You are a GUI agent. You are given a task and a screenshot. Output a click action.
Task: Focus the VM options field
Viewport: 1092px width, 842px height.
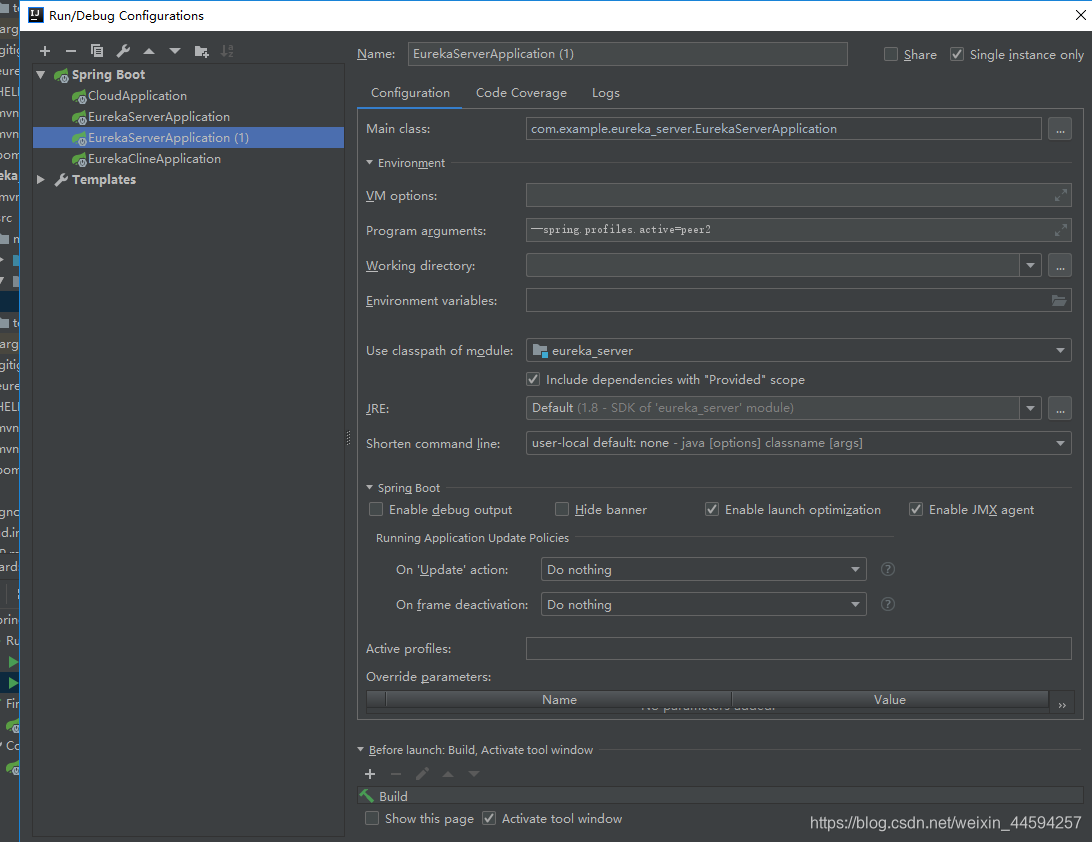click(x=798, y=196)
